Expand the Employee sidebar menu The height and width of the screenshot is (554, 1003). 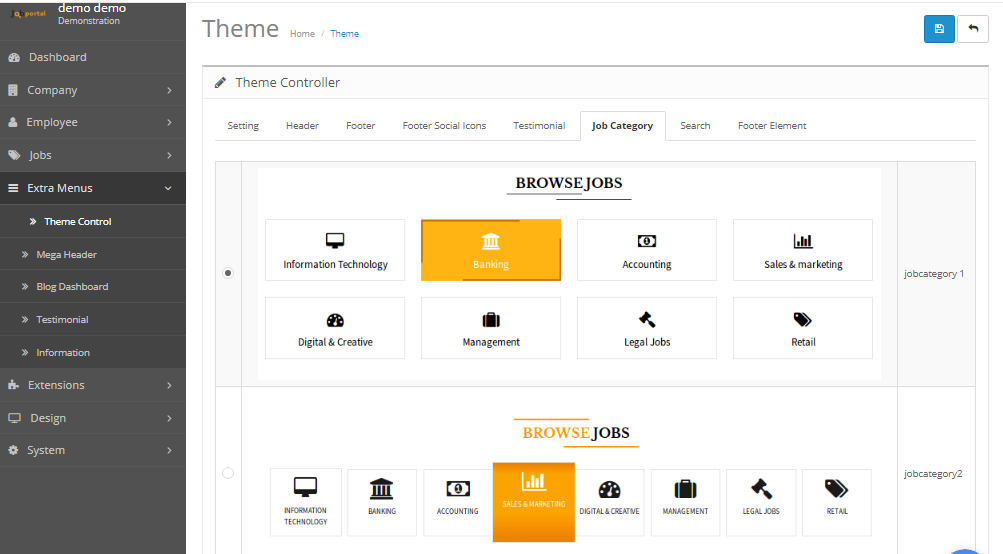pyautogui.click(x=92, y=122)
